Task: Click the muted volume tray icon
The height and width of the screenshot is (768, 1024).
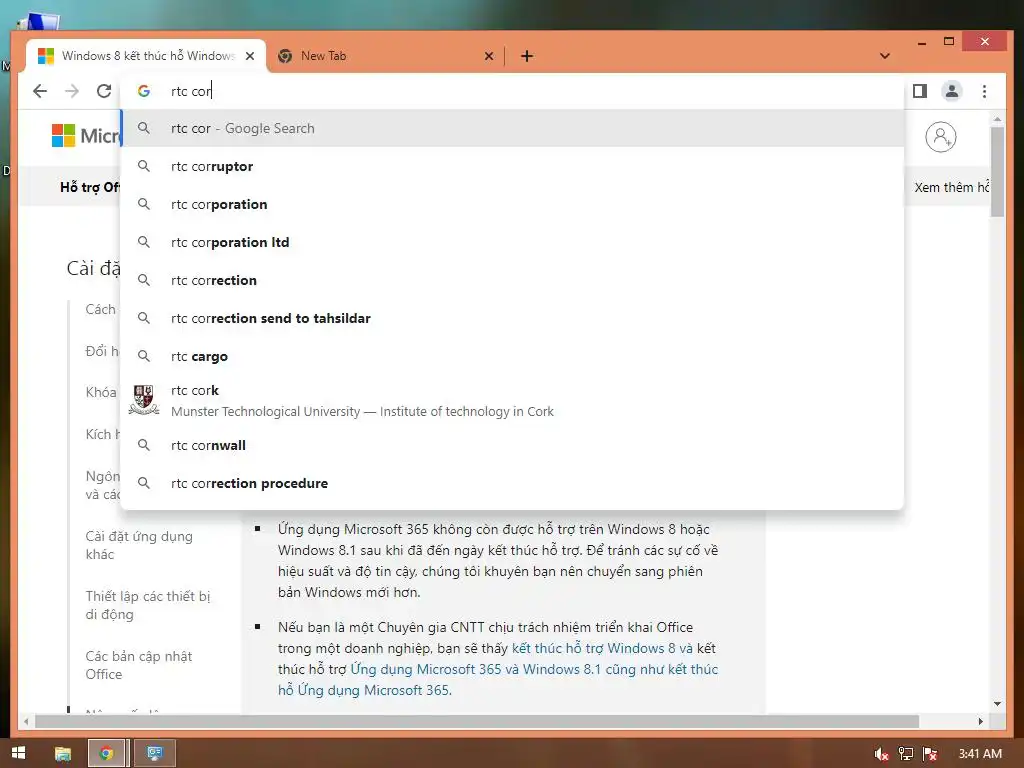Action: click(881, 754)
